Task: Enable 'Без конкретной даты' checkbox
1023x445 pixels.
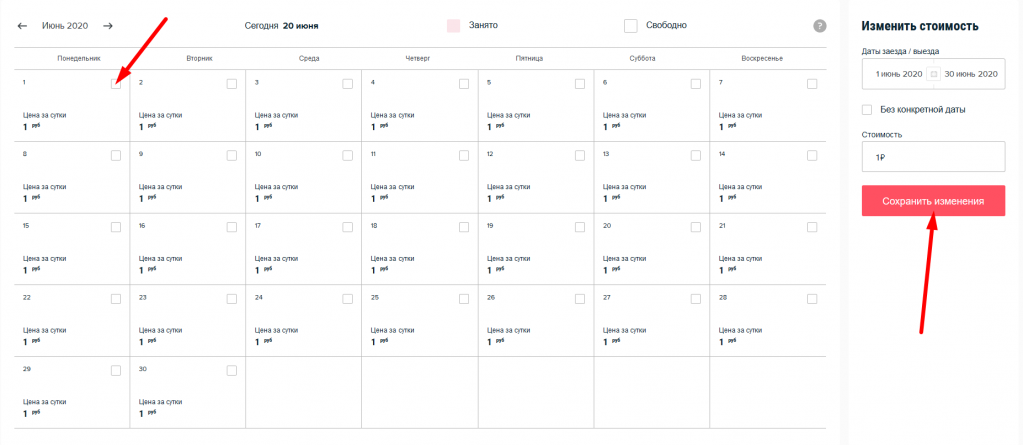Action: click(x=867, y=109)
